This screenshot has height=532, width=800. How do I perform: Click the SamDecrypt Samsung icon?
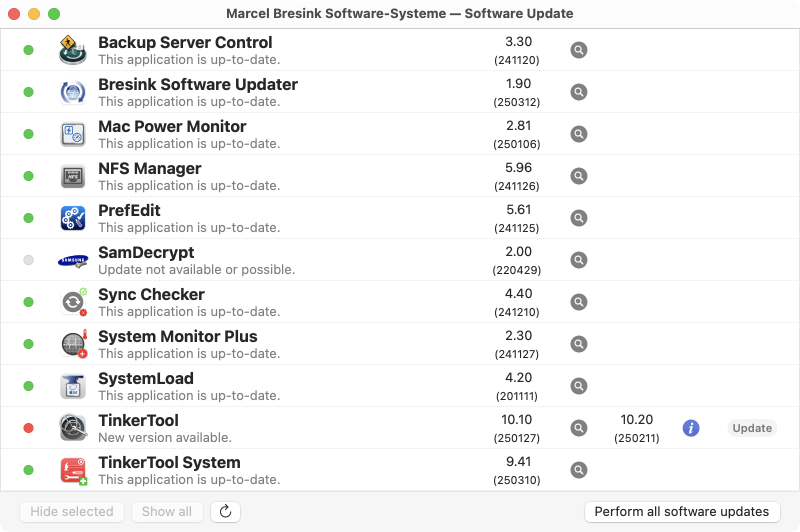point(72,261)
